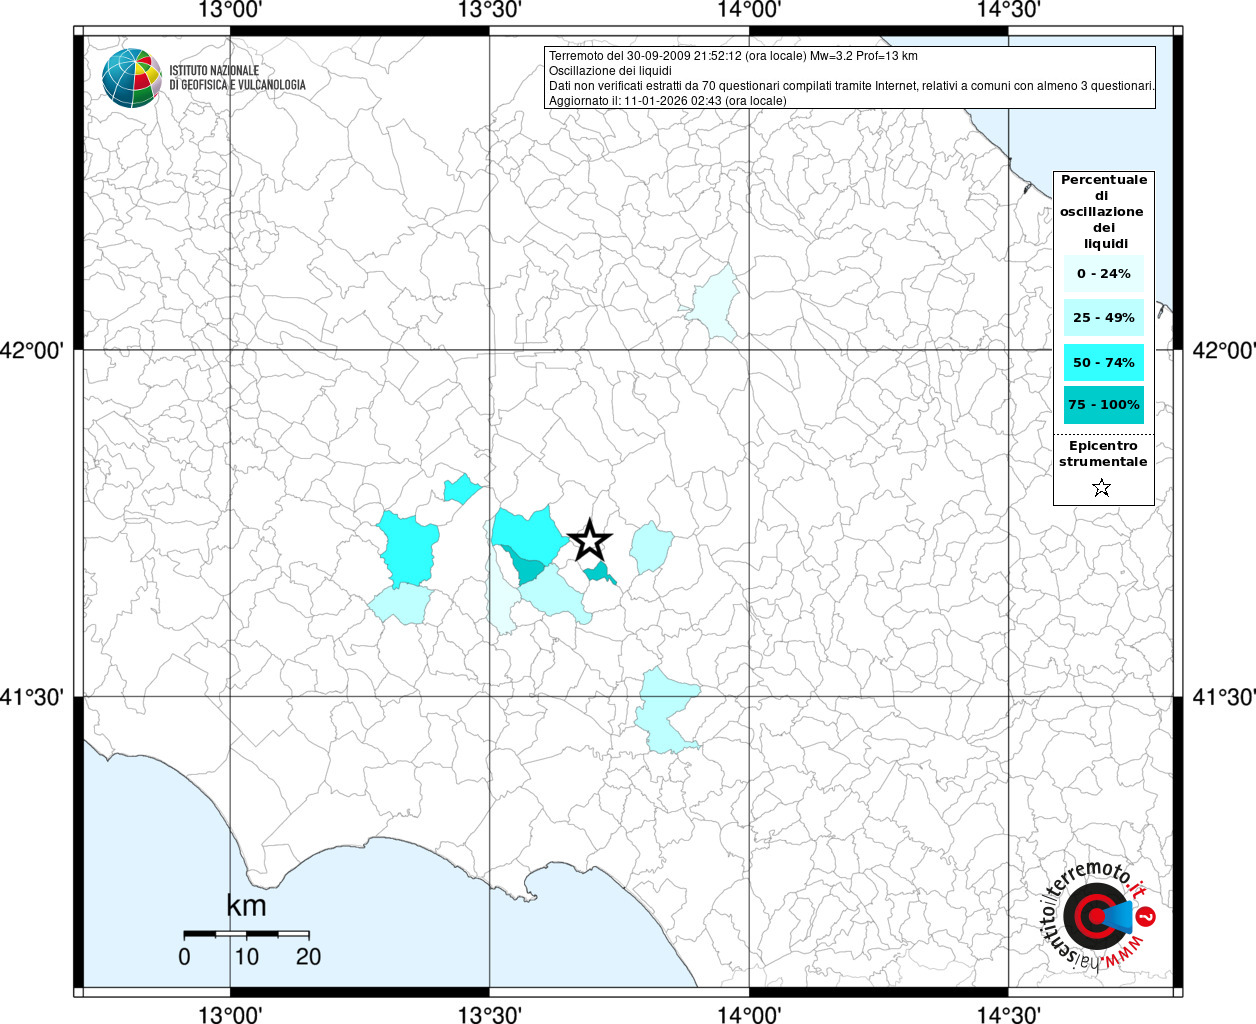This screenshot has width=1256, height=1024.
Task: Select the 0 - 24% legend swatch
Action: tap(1104, 274)
